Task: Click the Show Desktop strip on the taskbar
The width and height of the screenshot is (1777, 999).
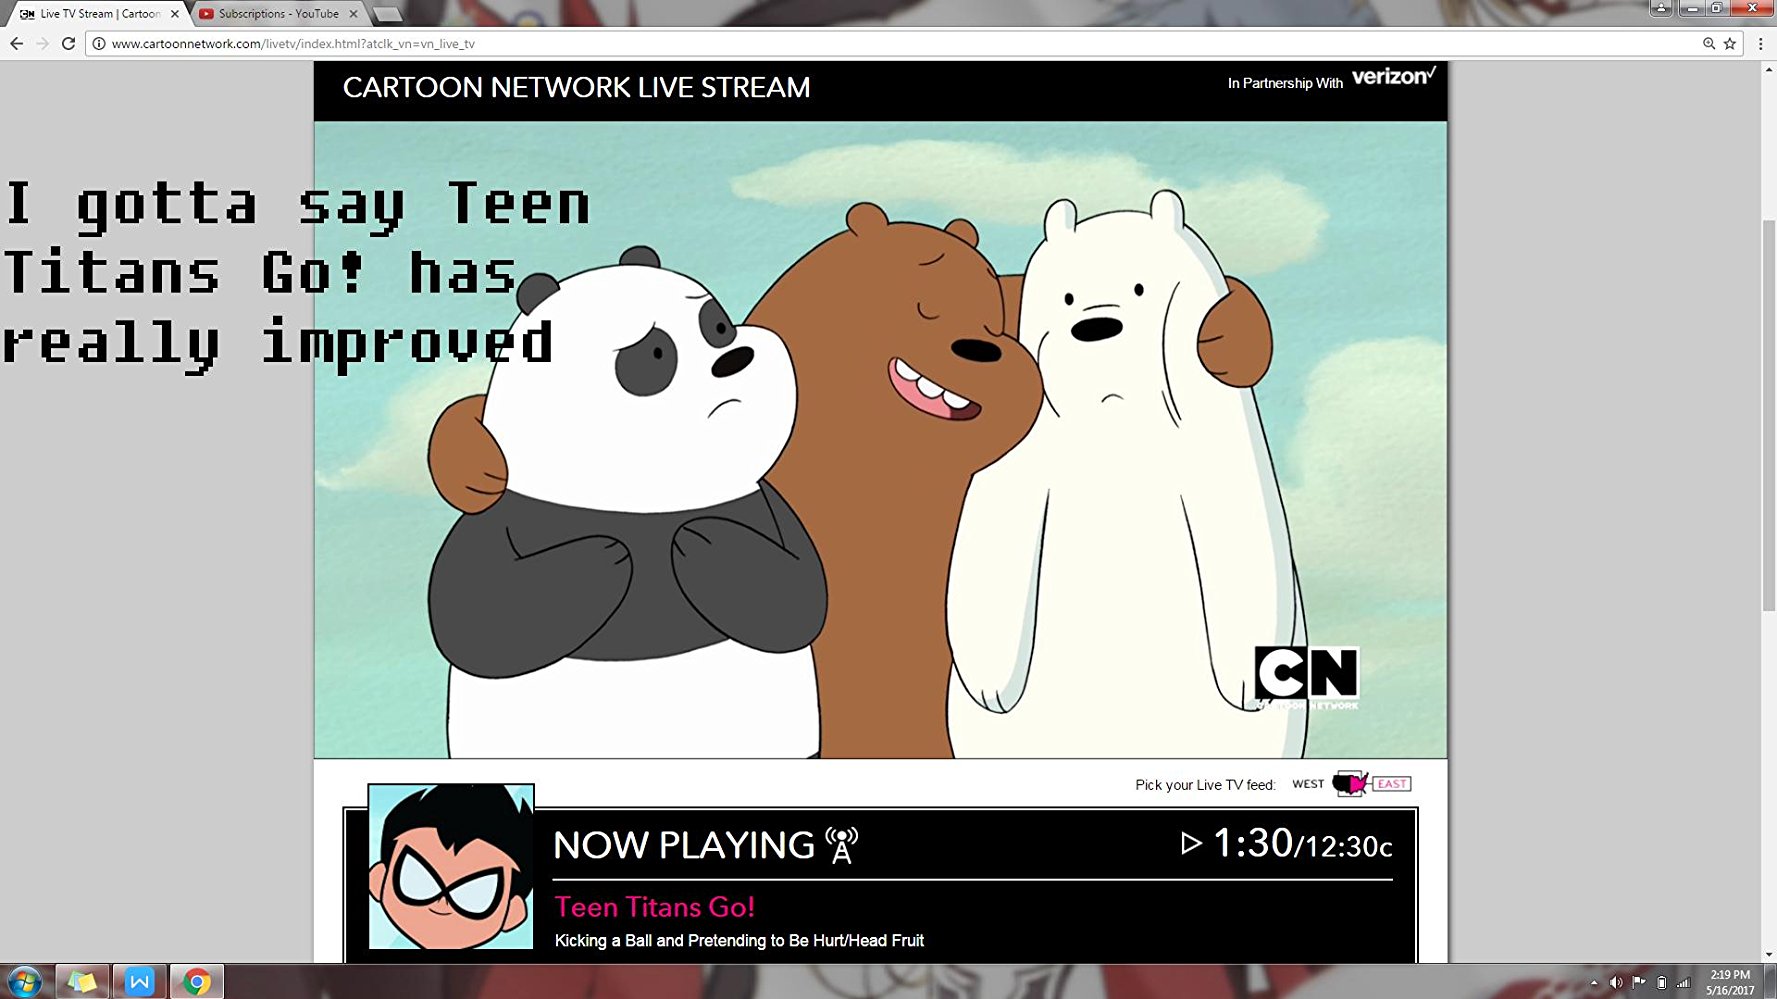Action: tap(1770, 982)
